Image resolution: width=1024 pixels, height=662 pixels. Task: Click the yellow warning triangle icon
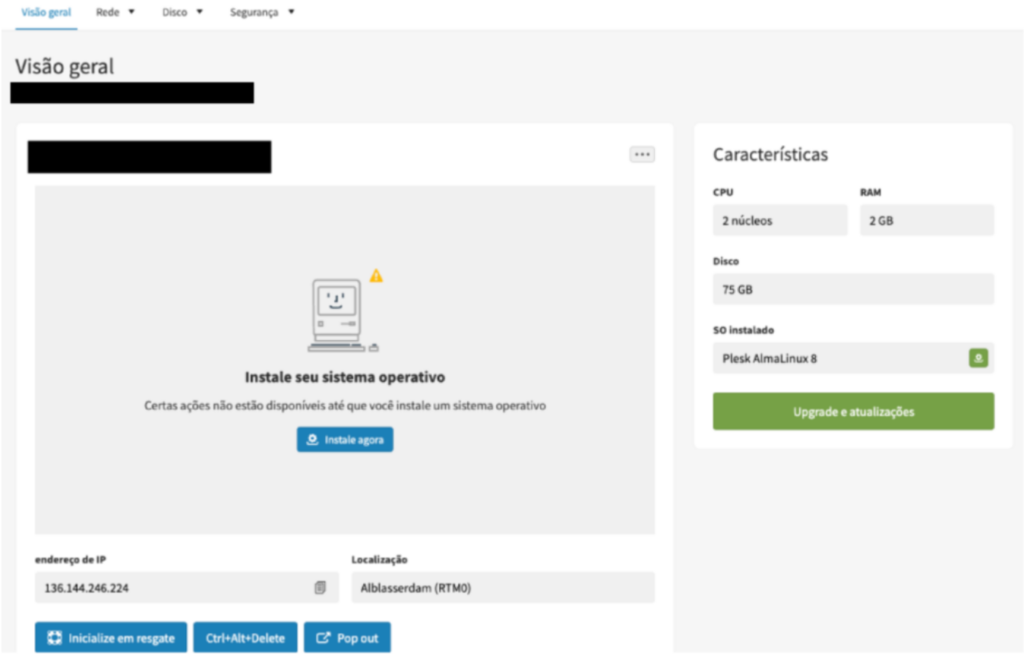(376, 276)
